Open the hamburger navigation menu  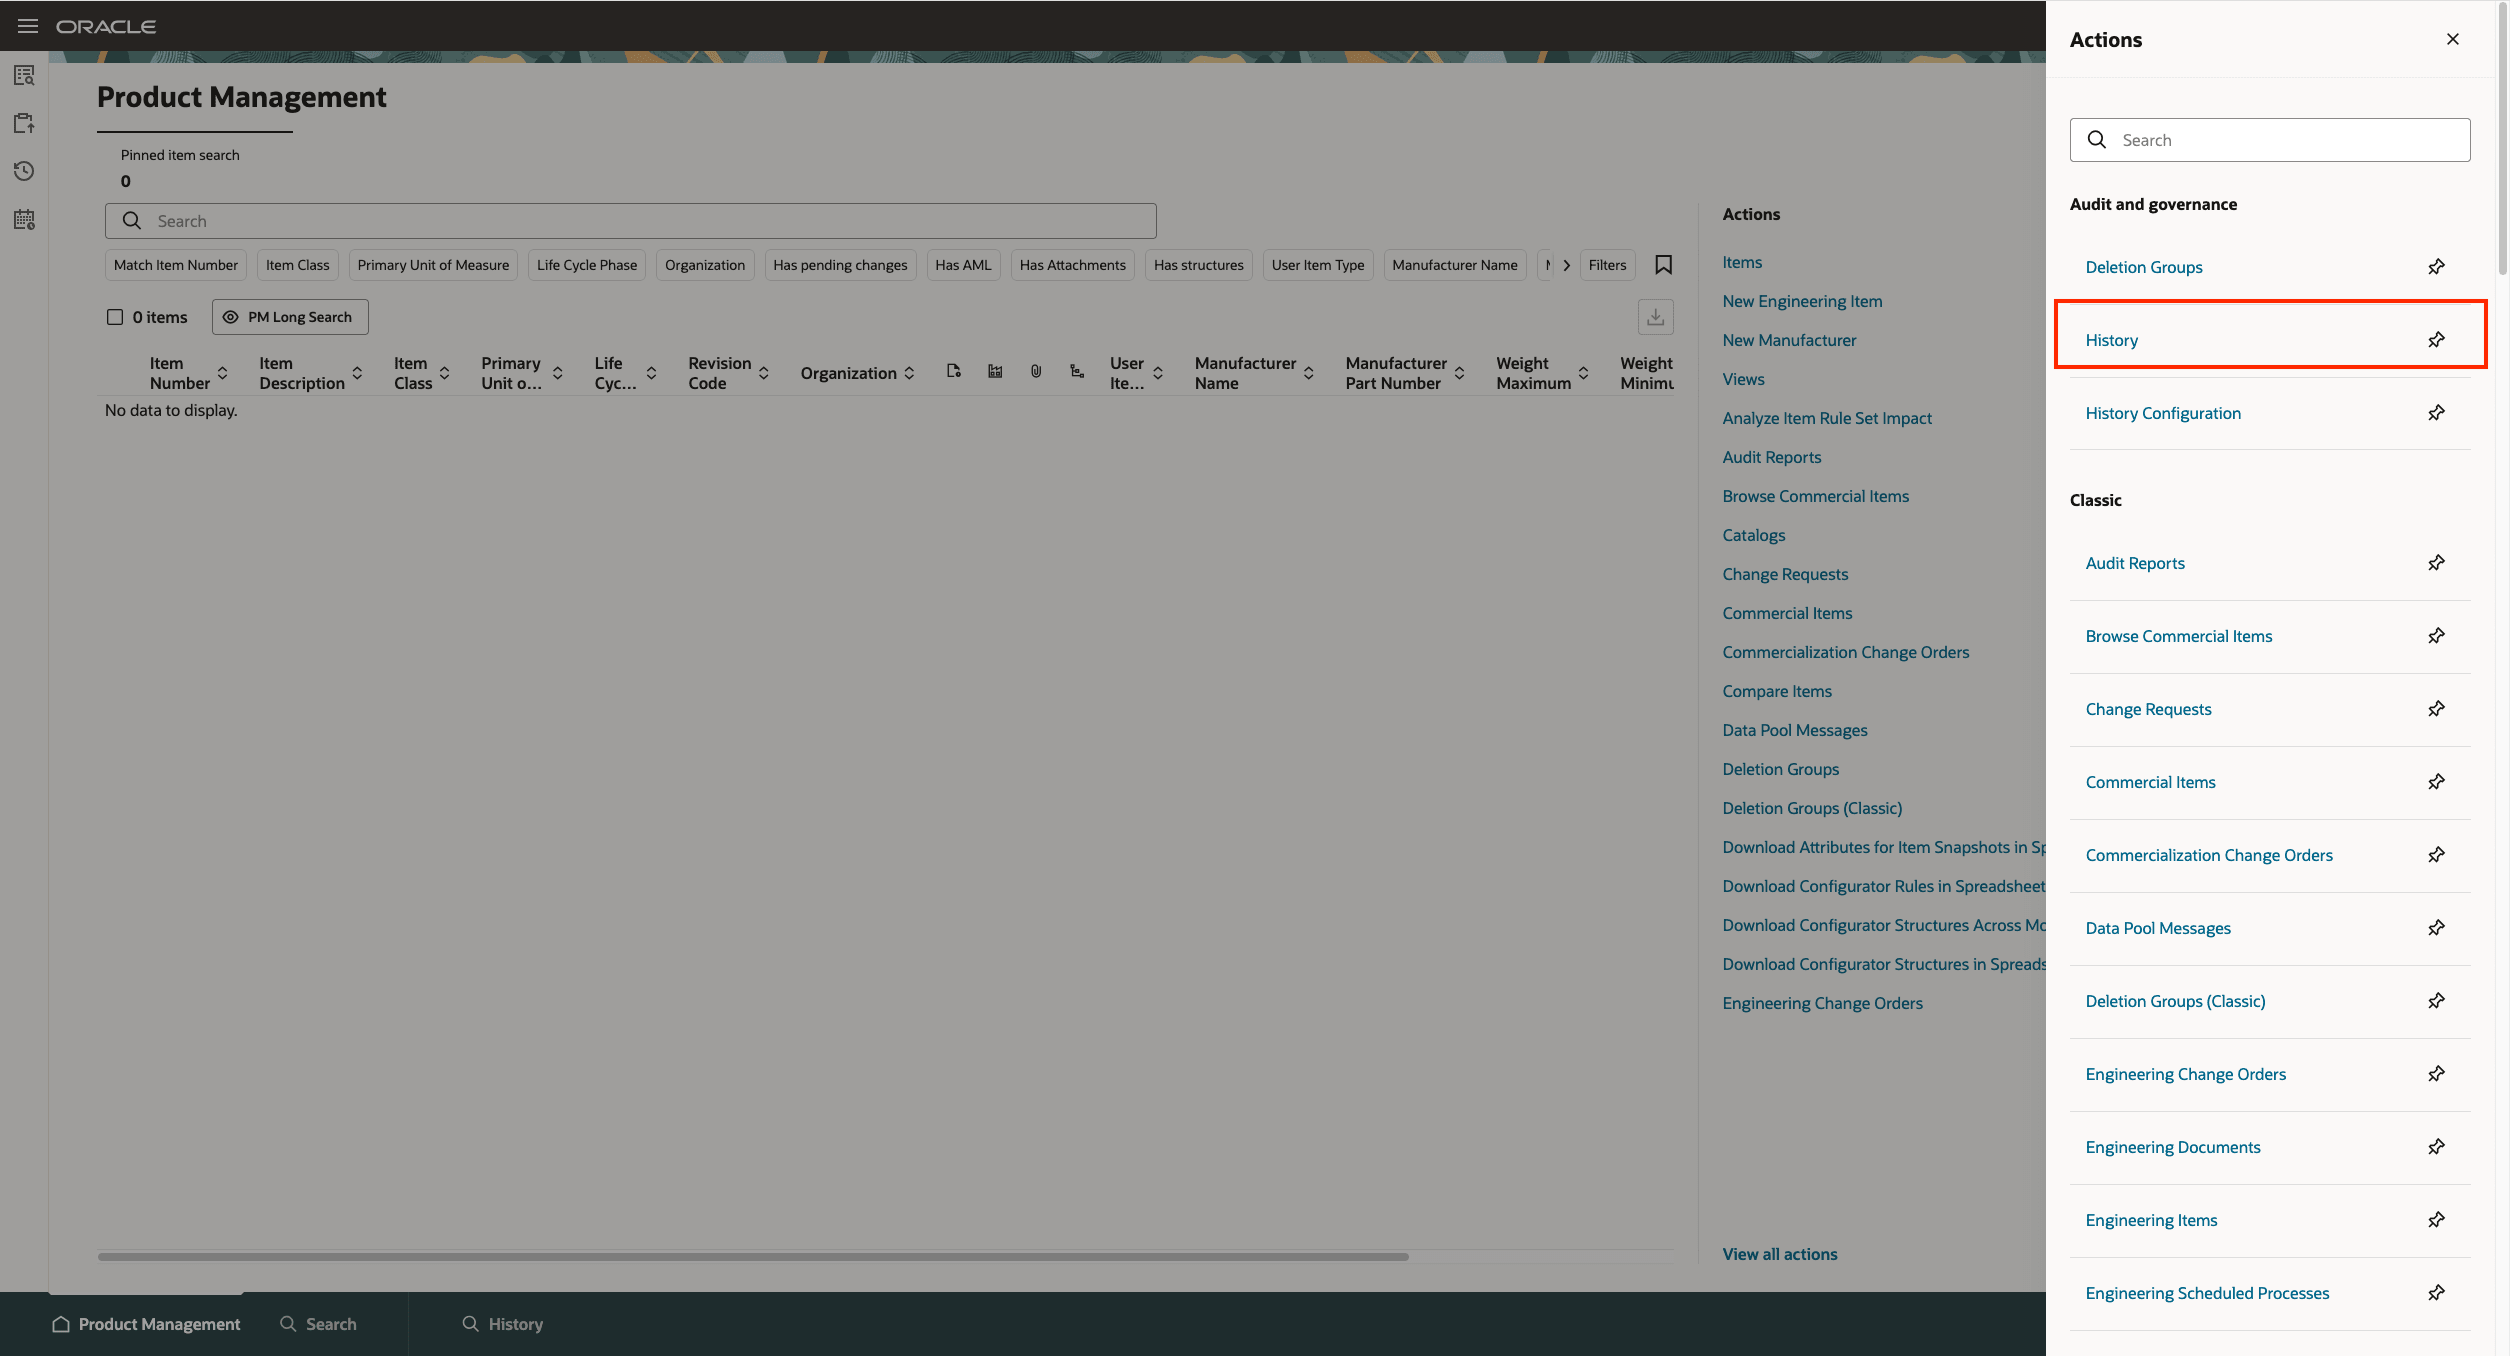[27, 25]
